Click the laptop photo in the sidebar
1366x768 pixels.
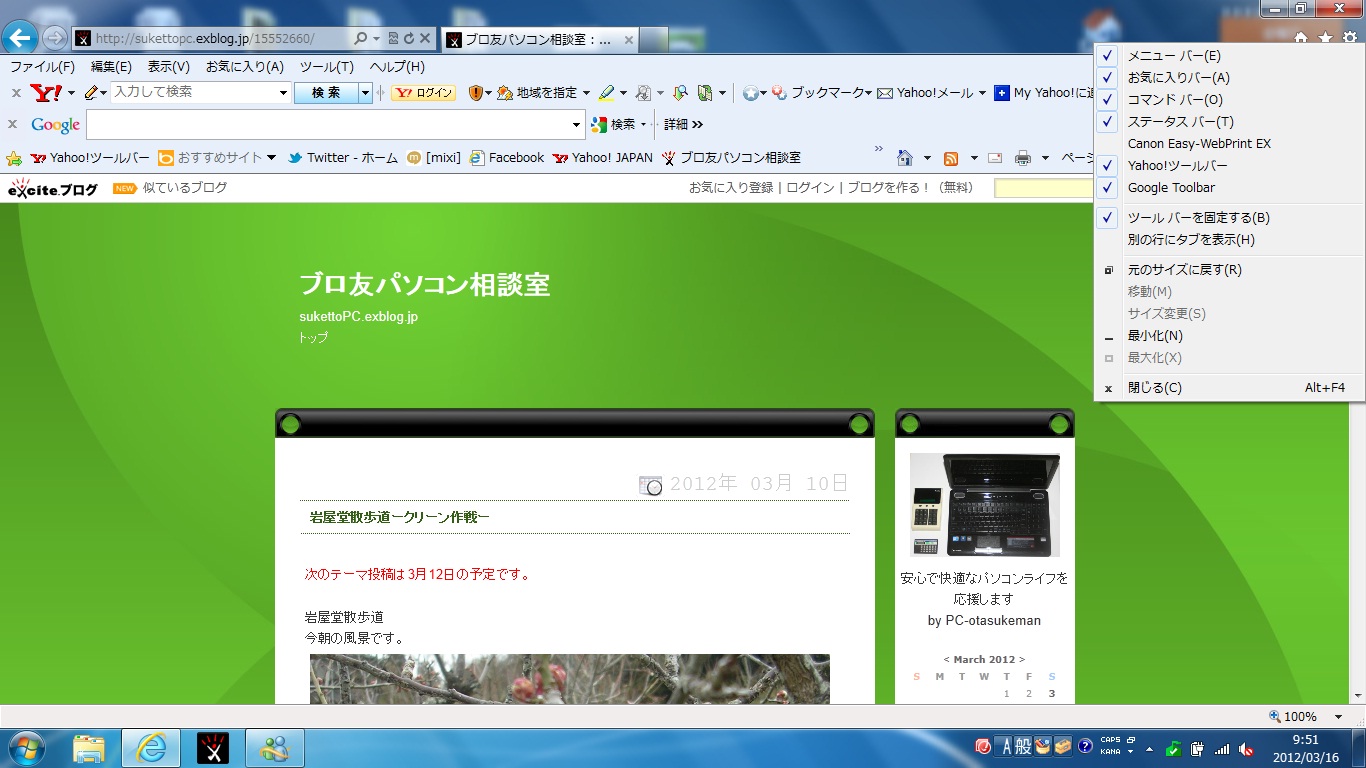pyautogui.click(x=985, y=505)
